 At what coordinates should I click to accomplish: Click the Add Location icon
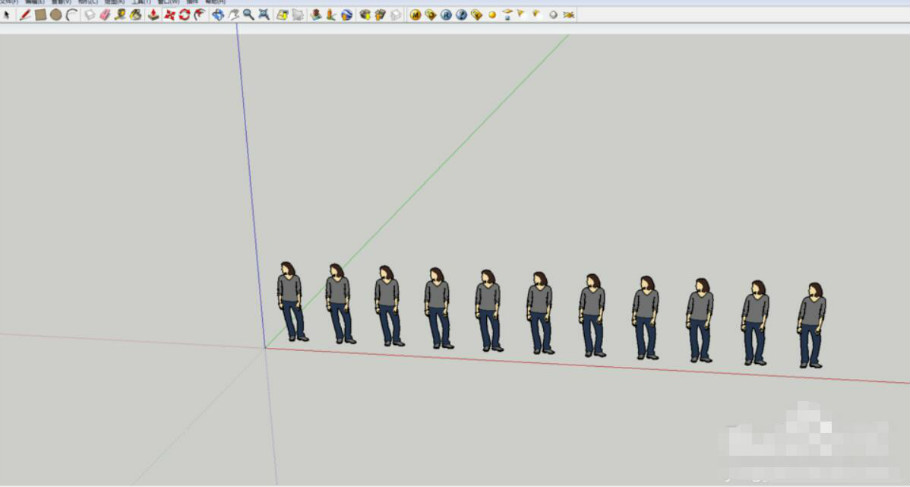pyautogui.click(x=282, y=15)
